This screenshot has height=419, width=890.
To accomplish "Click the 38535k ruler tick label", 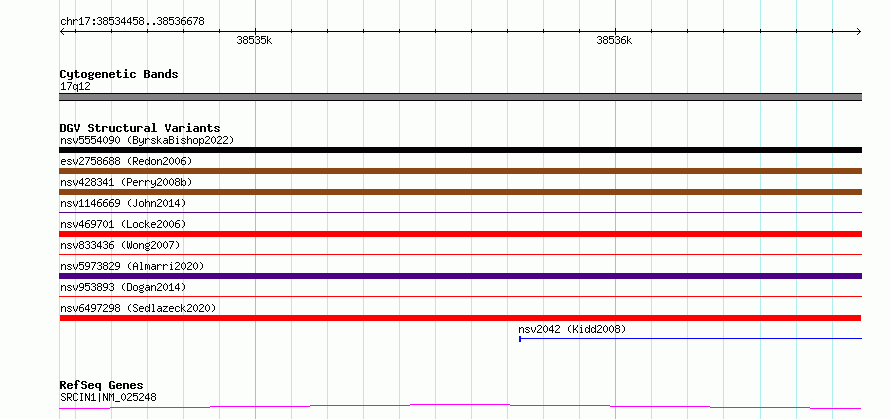I will (x=254, y=40).
